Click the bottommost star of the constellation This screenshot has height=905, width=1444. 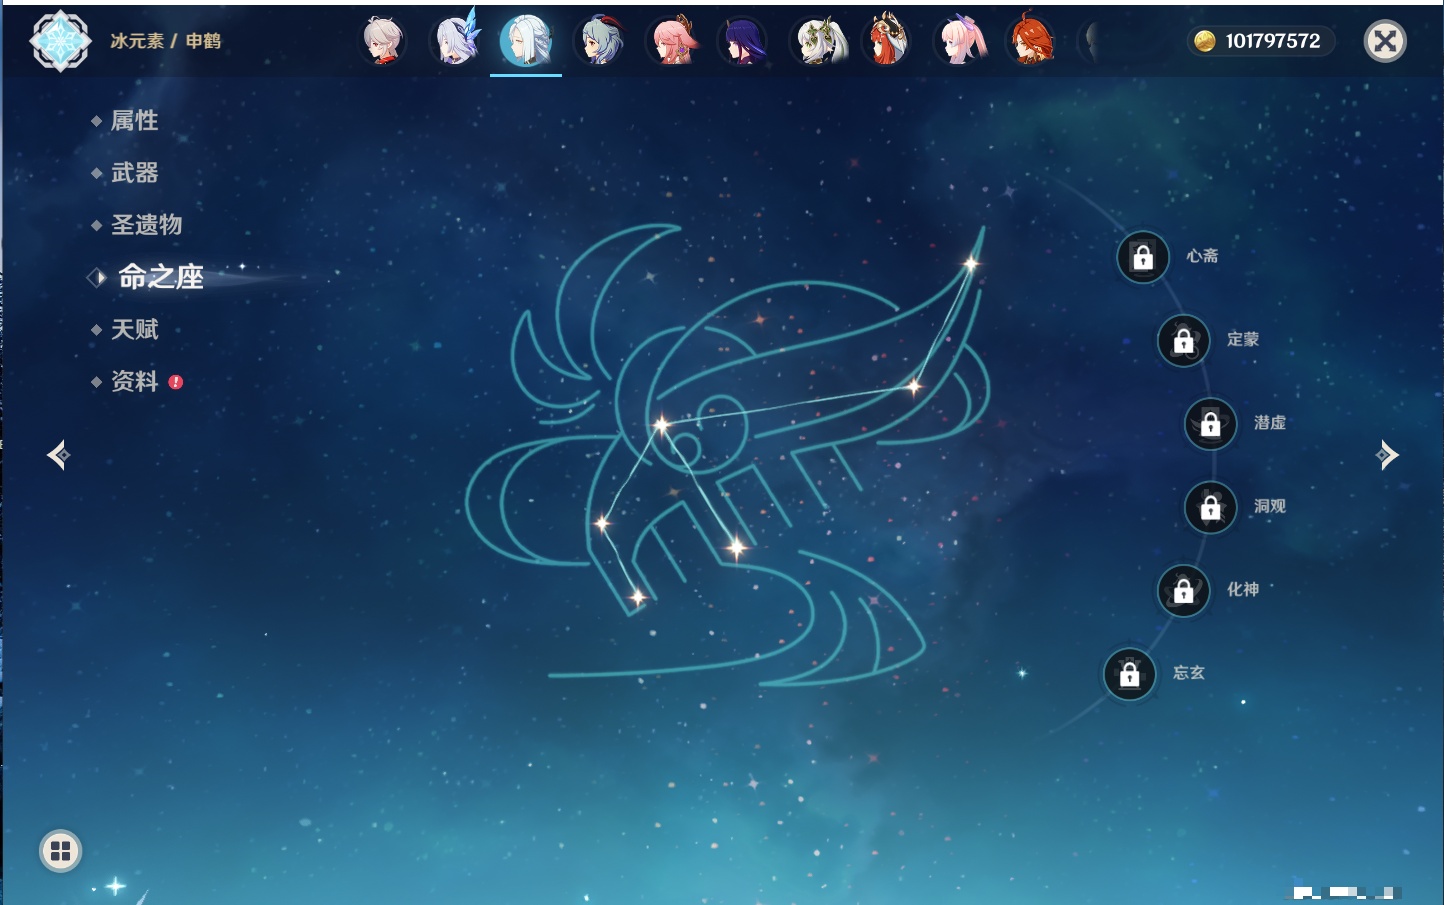[x=638, y=598]
